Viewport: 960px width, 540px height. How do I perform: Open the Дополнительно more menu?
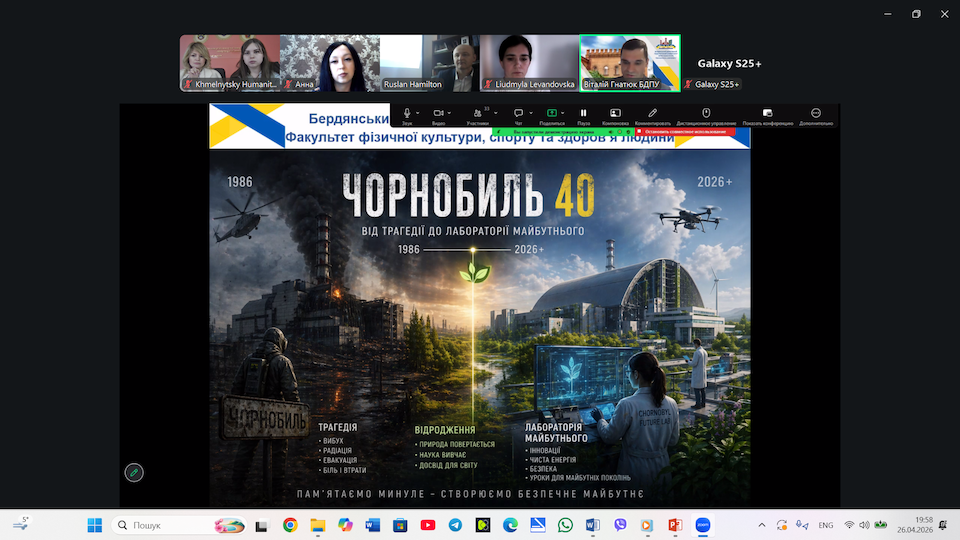(816, 113)
